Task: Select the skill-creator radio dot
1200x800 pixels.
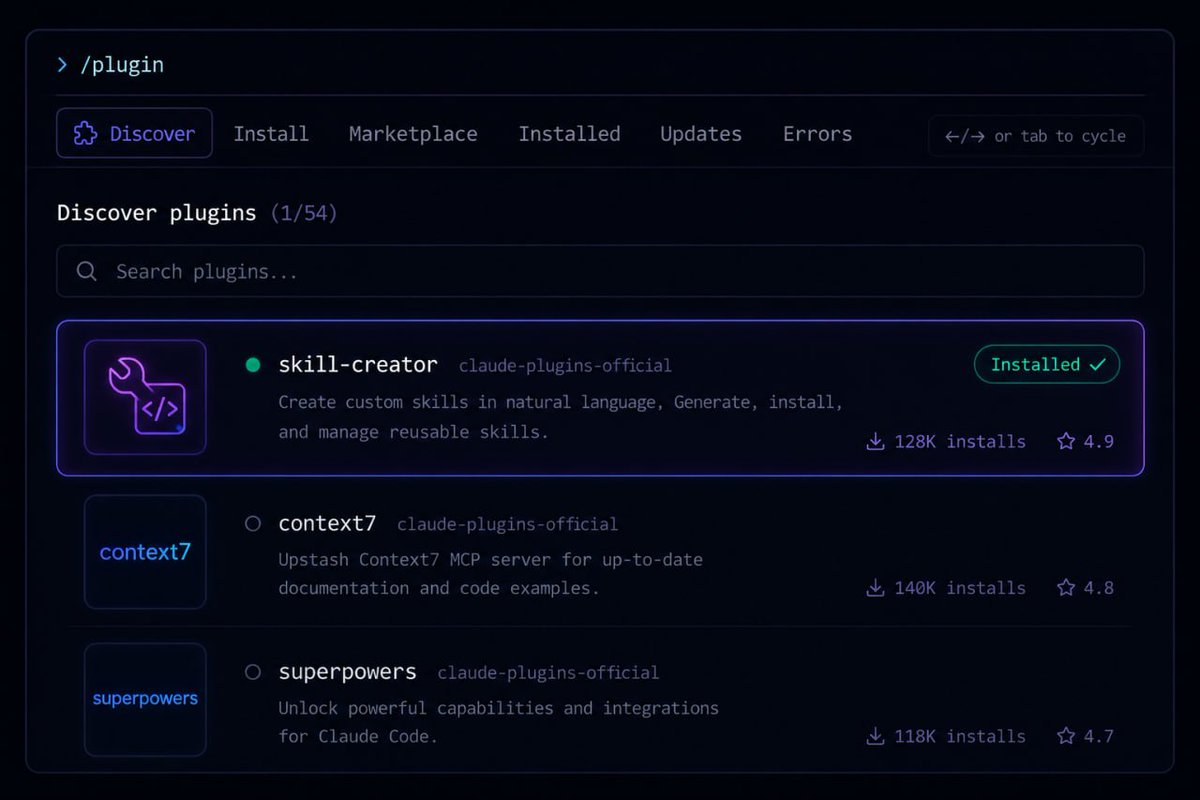Action: (253, 365)
